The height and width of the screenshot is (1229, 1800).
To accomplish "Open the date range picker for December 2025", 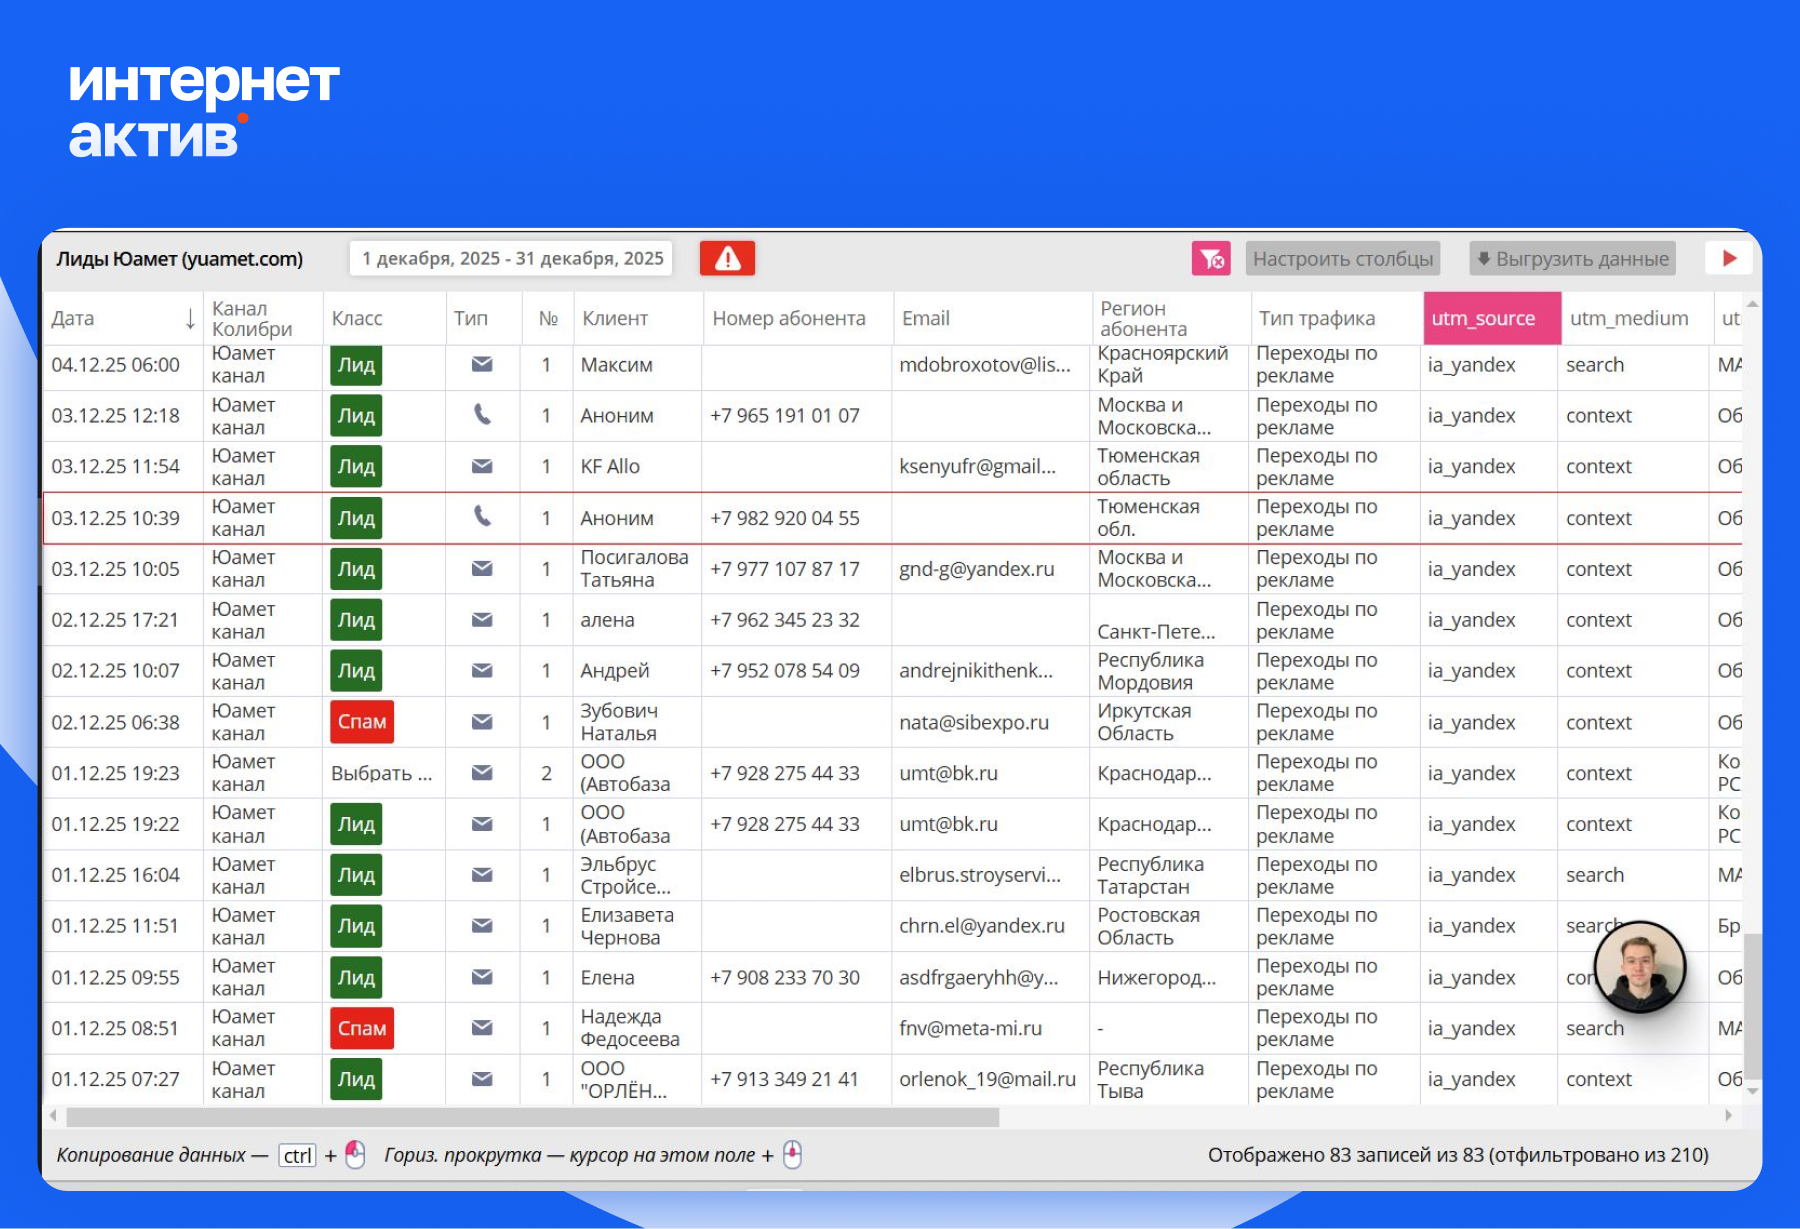I will coord(512,259).
